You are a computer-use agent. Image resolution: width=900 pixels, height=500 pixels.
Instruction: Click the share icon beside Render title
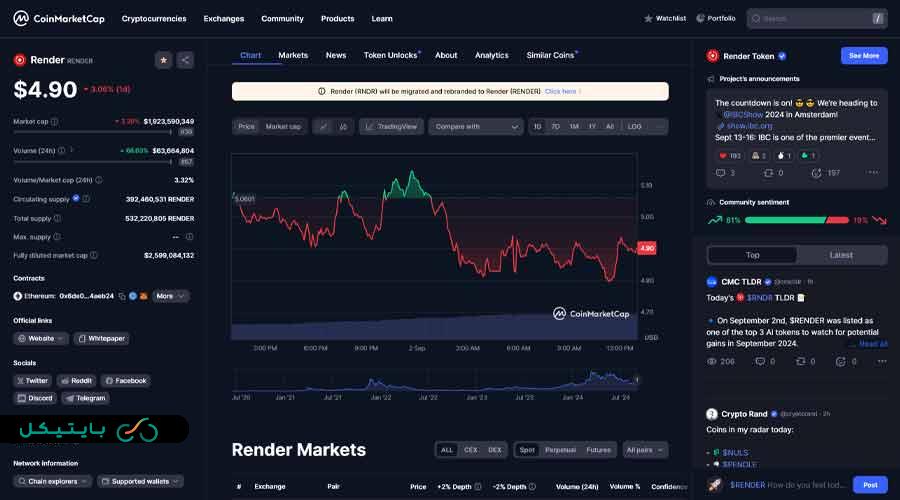click(185, 60)
